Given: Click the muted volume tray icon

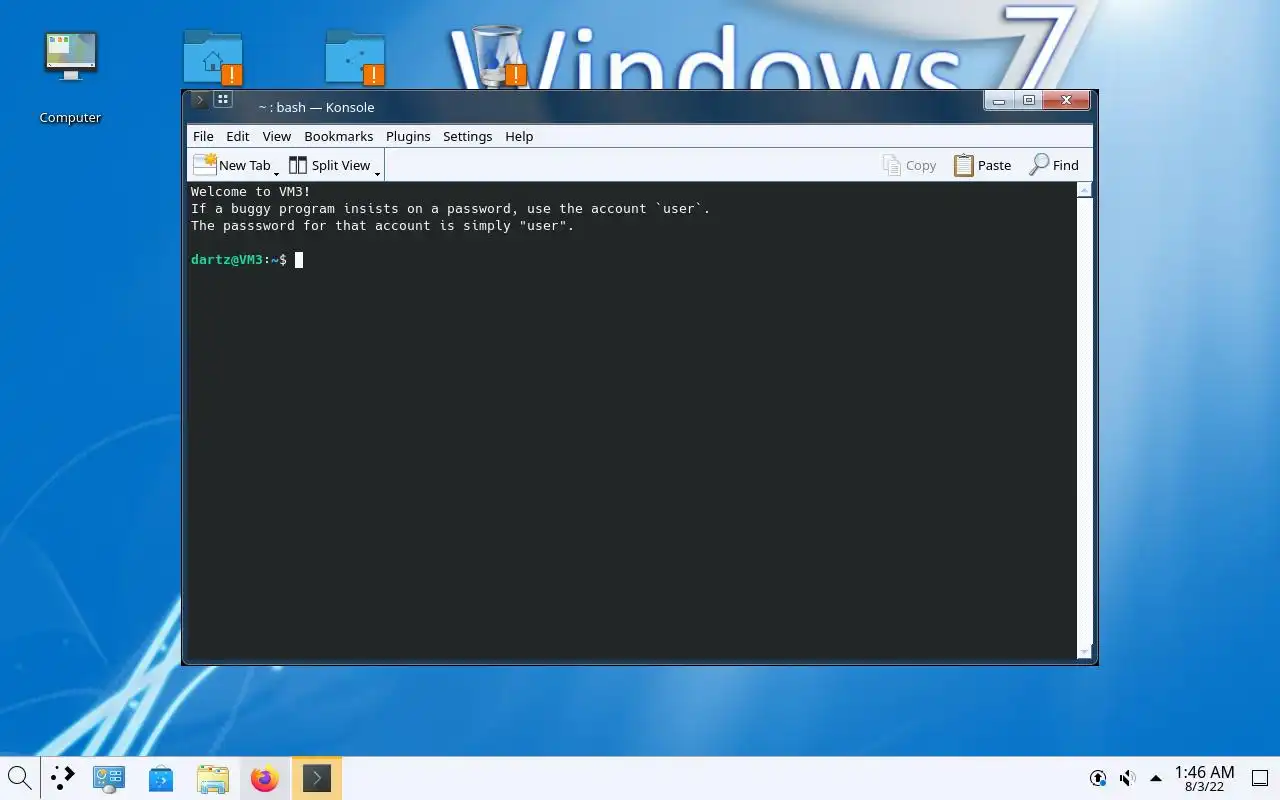Looking at the screenshot, I should tap(1127, 778).
